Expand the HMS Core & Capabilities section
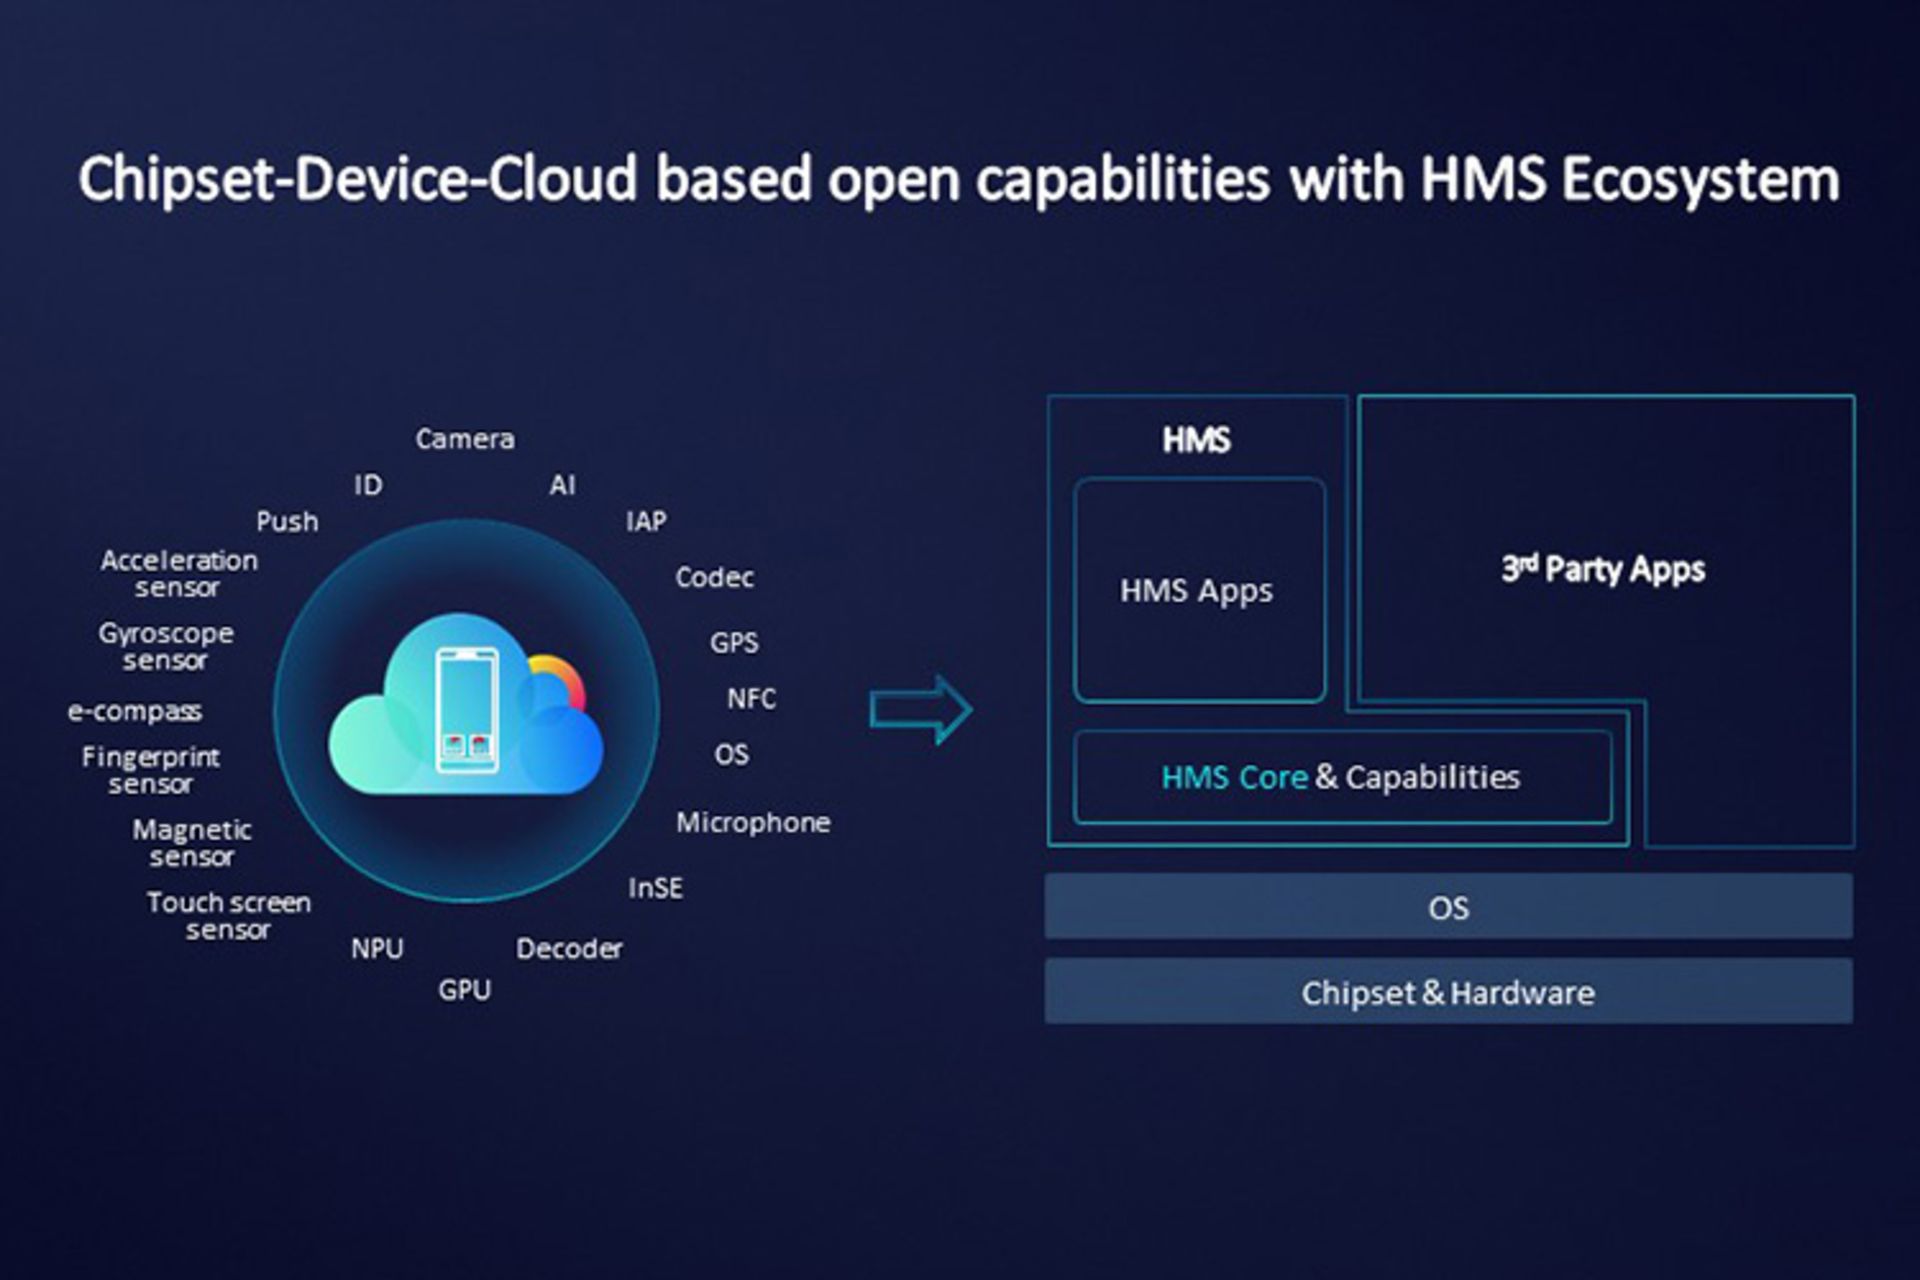 click(x=1342, y=778)
